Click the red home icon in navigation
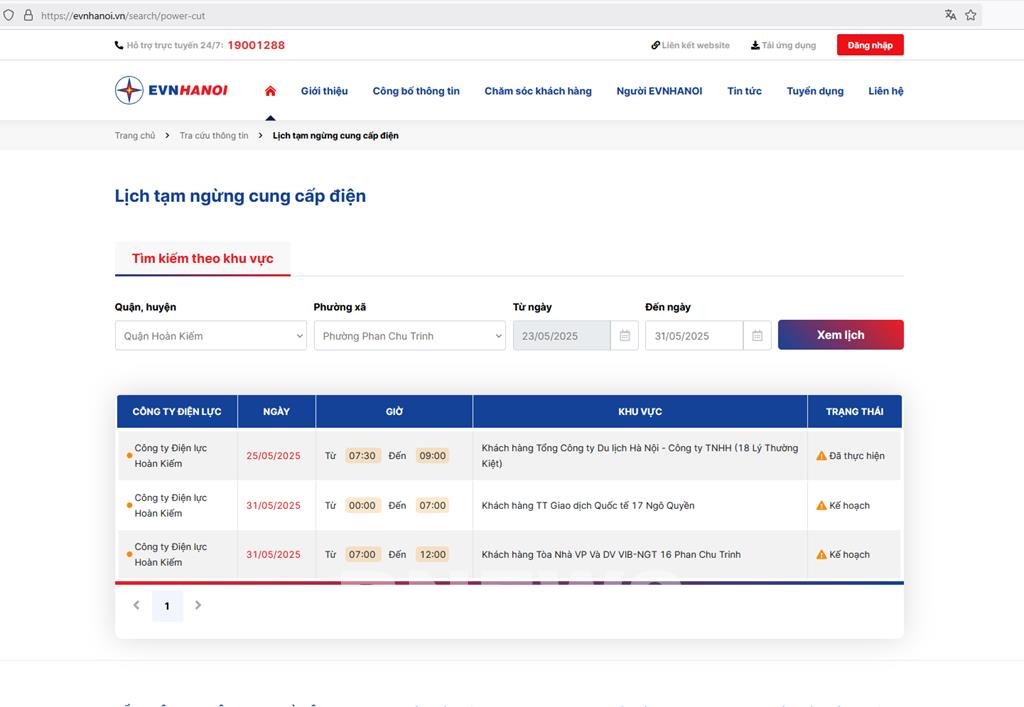Viewport: 1024px width, 707px height. tap(270, 91)
